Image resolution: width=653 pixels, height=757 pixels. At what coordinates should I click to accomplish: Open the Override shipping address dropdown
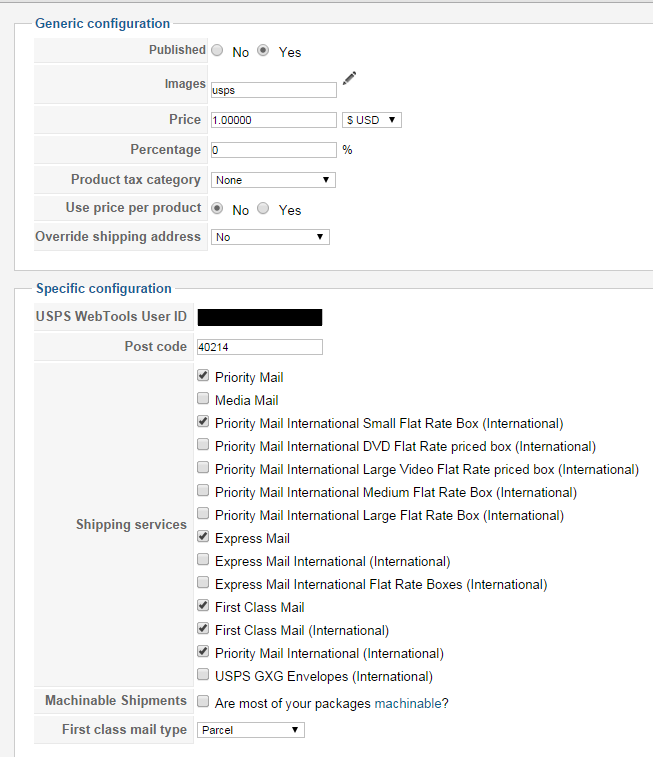pyautogui.click(x=270, y=237)
